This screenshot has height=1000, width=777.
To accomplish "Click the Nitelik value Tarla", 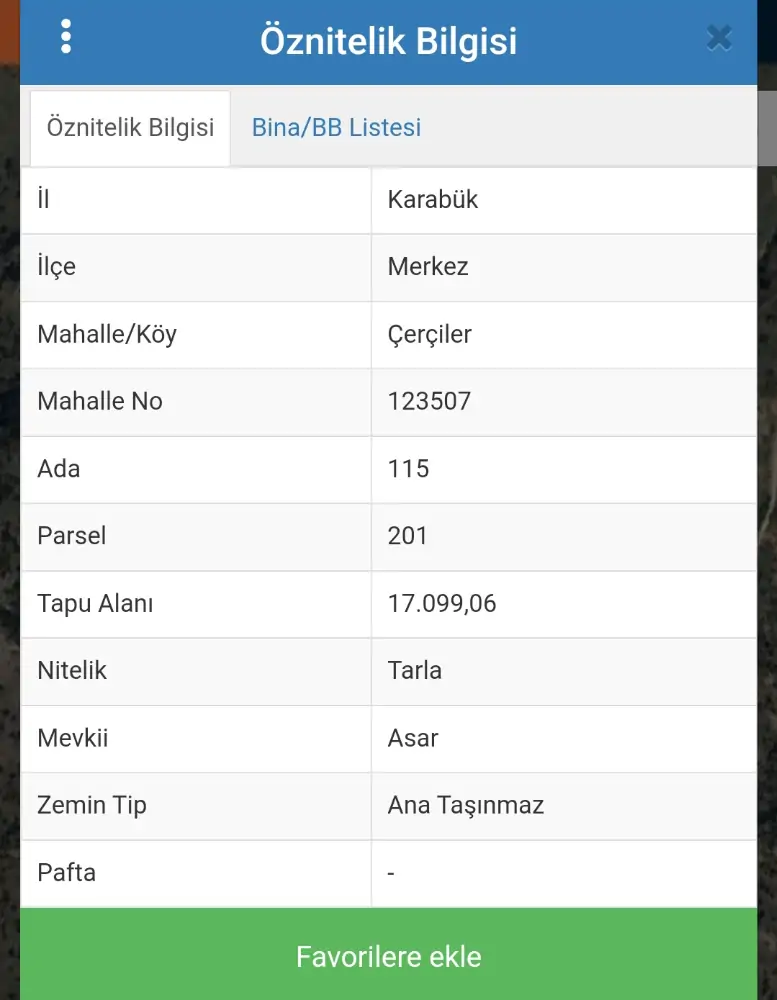I will tap(415, 671).
